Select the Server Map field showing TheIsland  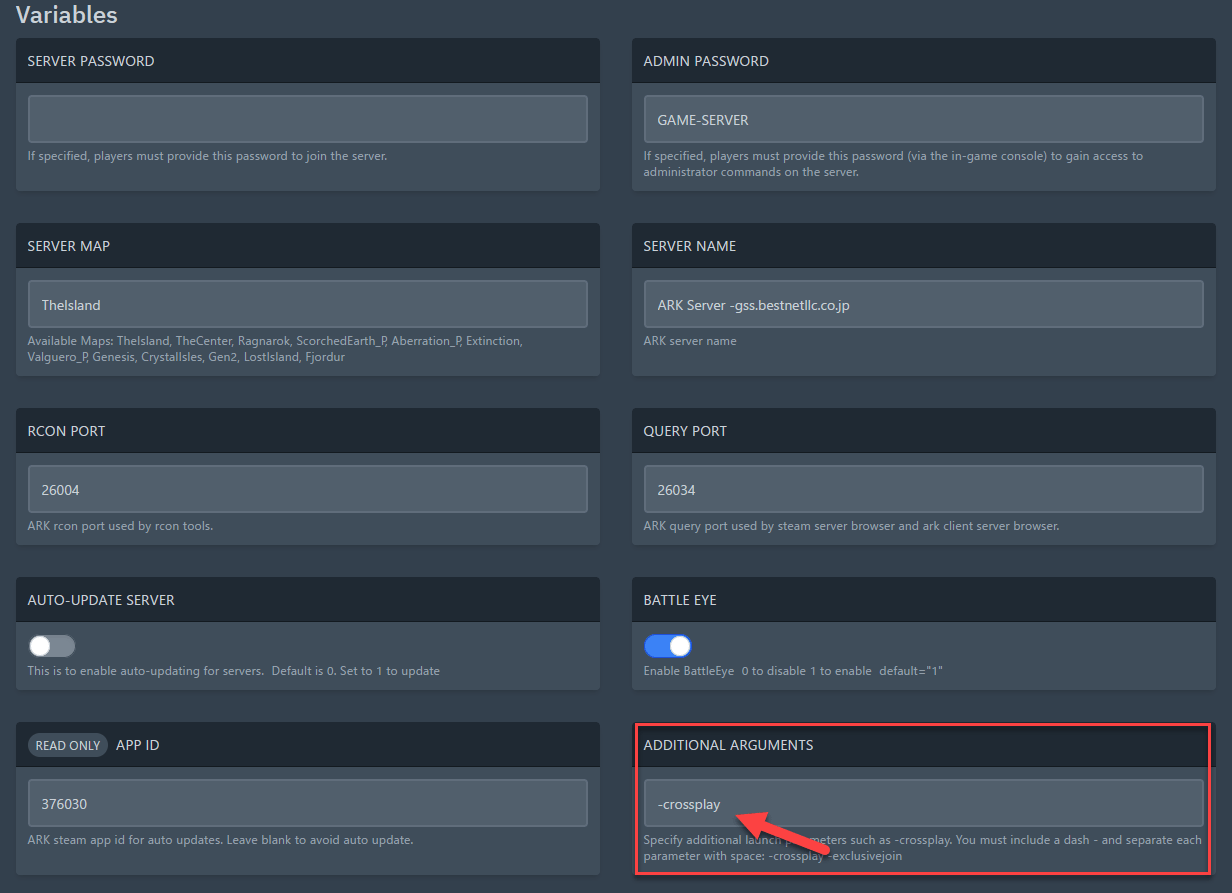click(307, 304)
